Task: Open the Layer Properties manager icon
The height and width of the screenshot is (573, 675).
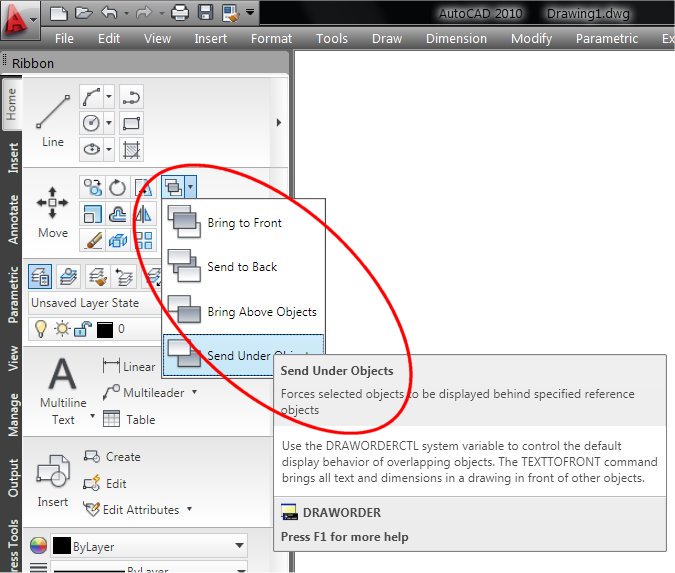Action: (40, 276)
